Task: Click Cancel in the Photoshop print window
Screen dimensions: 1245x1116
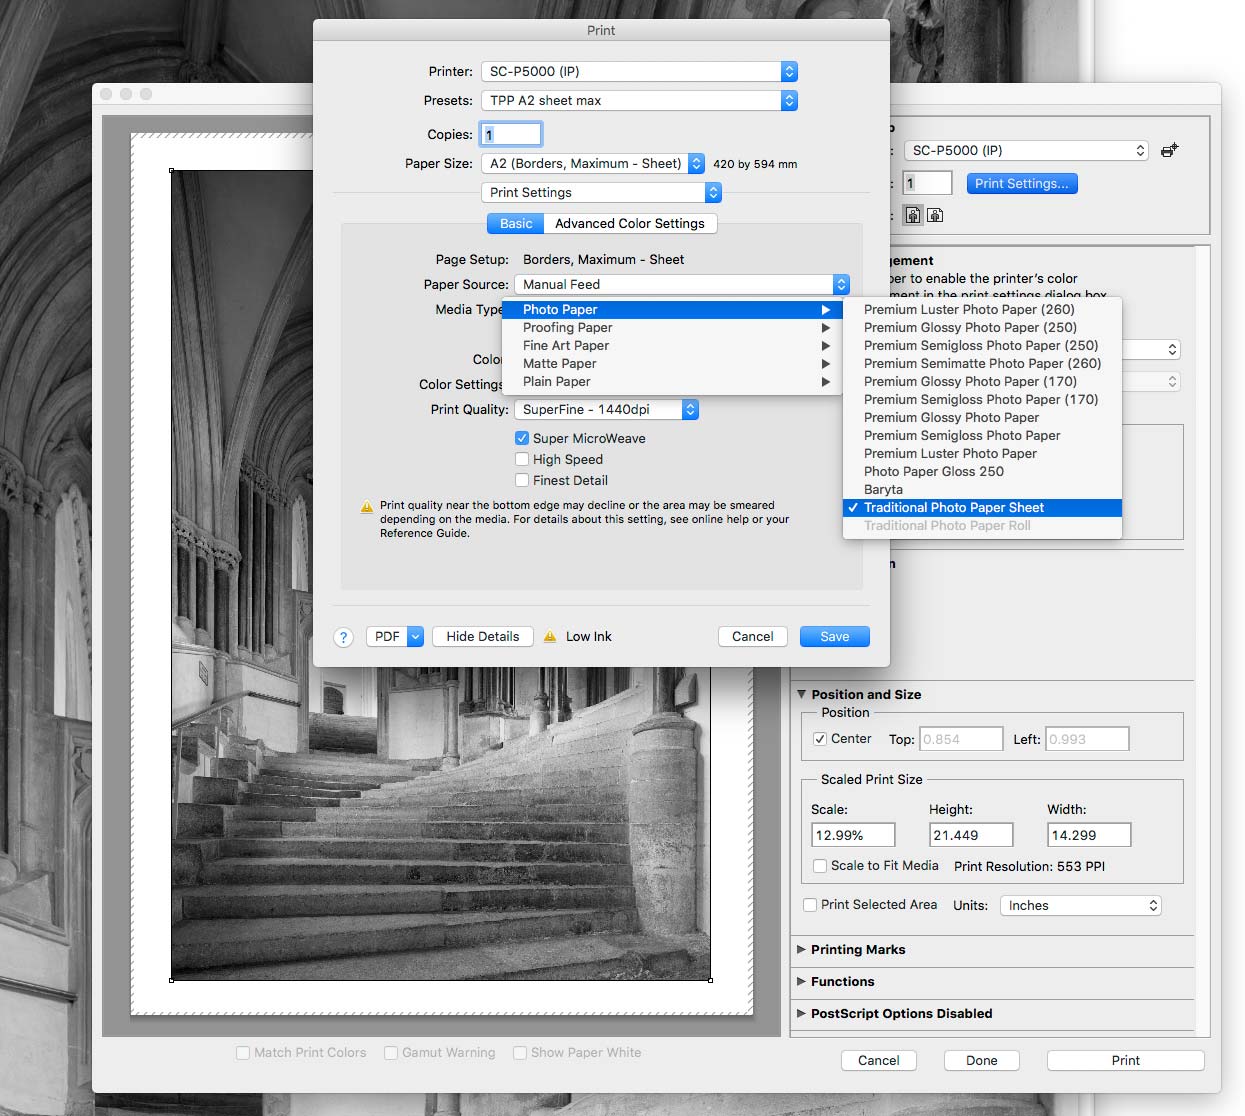Action: pyautogui.click(x=879, y=1061)
